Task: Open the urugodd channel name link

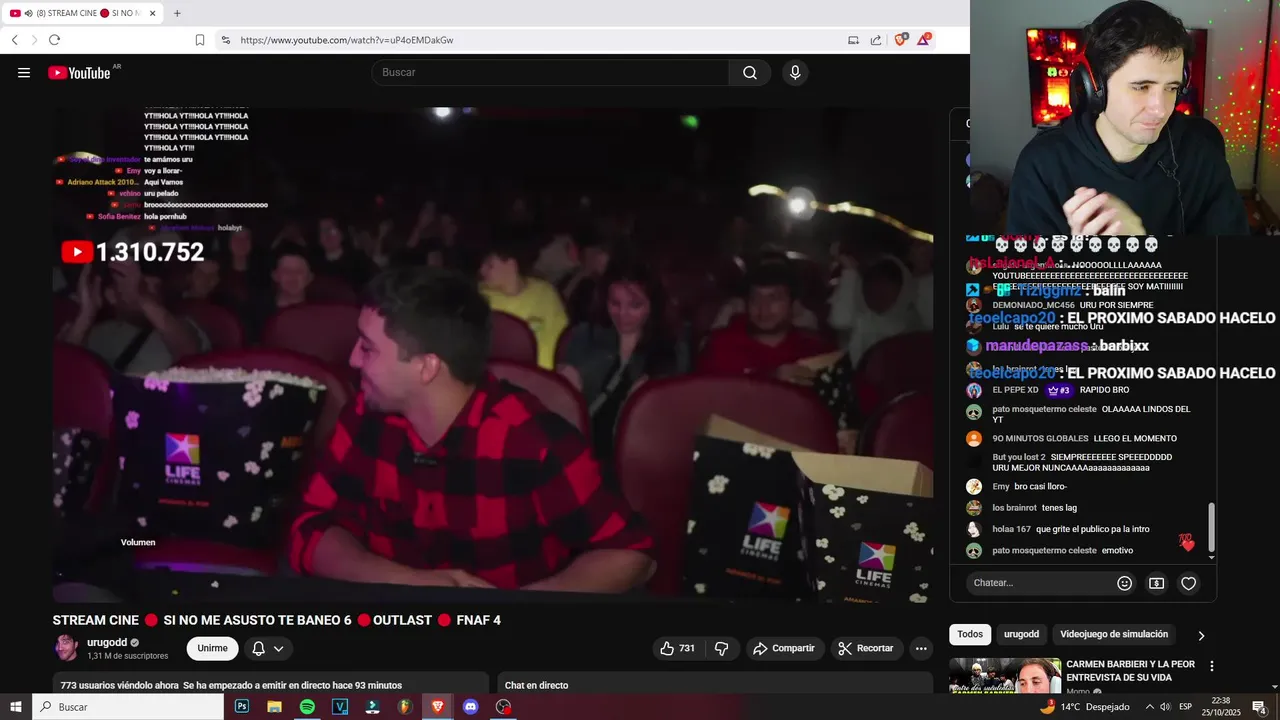Action: (x=107, y=642)
